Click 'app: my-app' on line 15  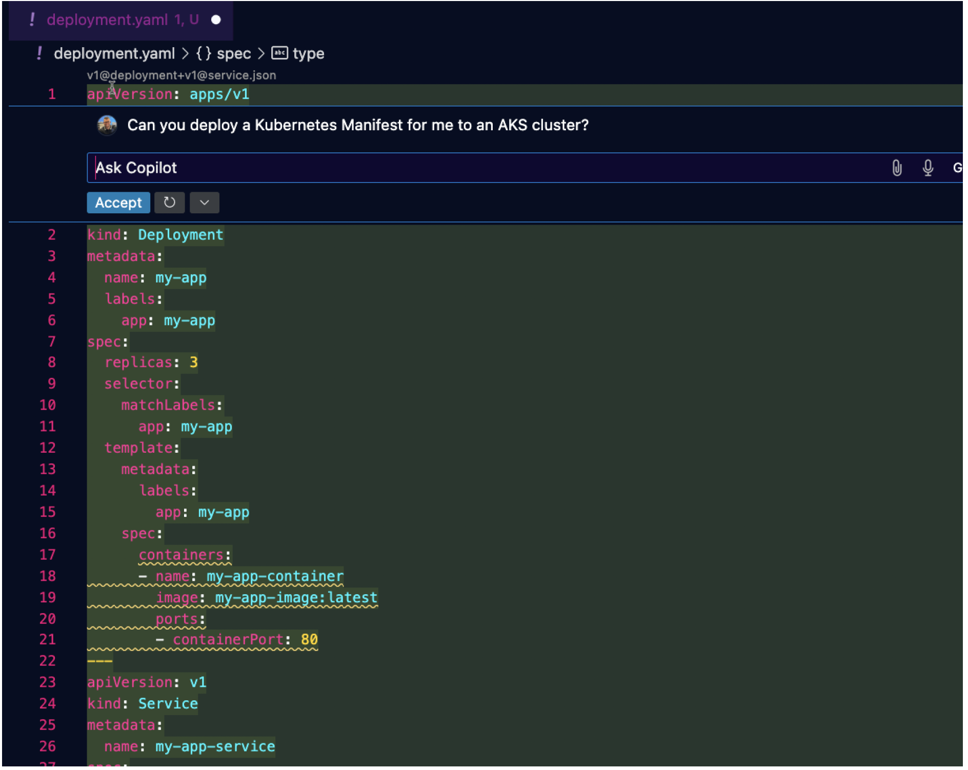202,513
